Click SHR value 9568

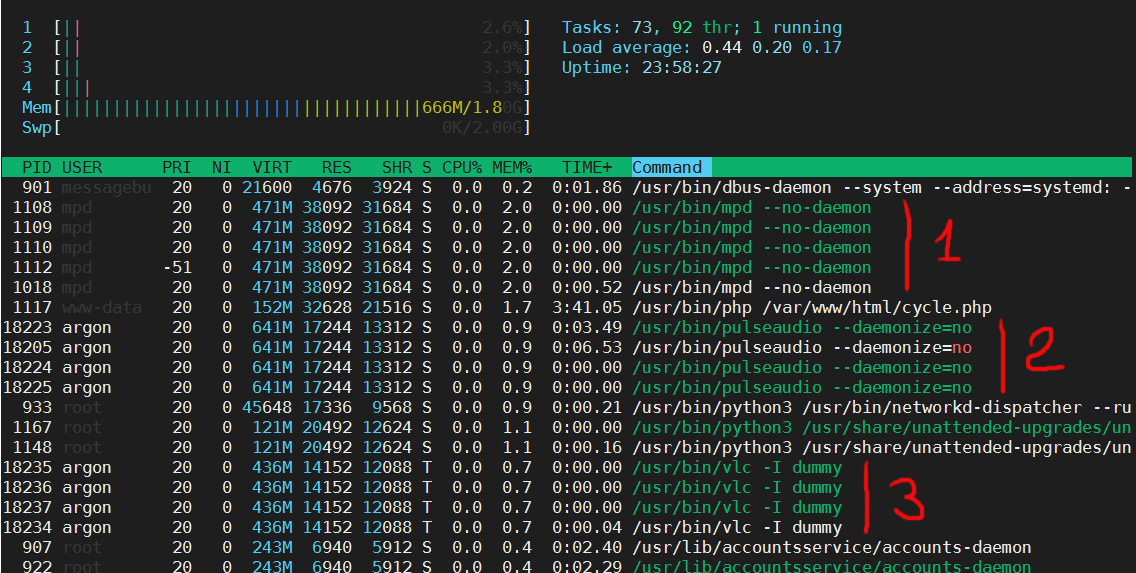pos(392,408)
